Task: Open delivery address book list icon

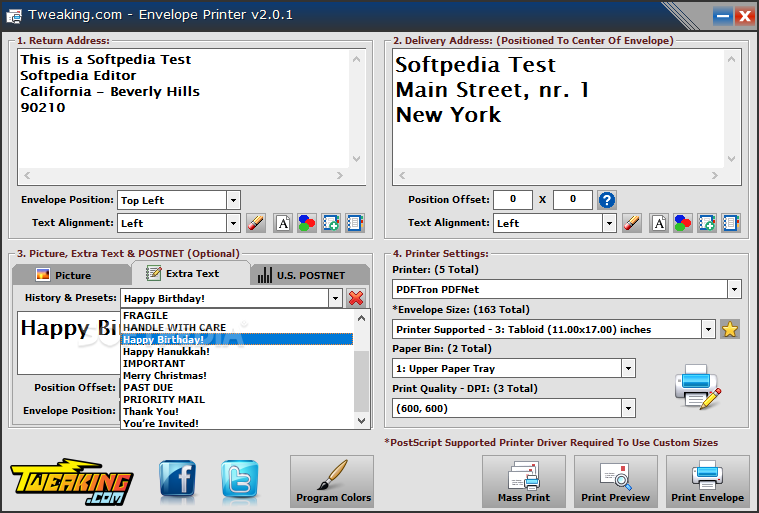Action: click(x=731, y=223)
